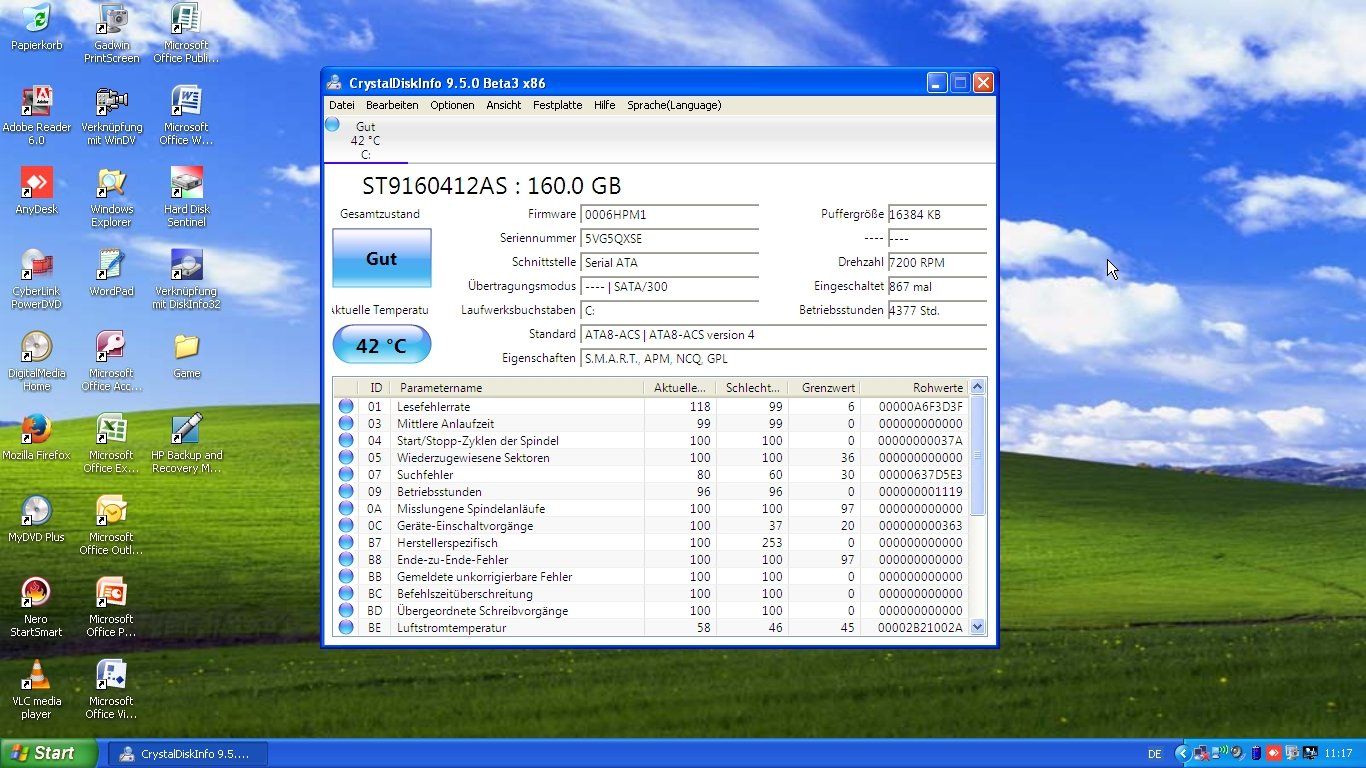
Task: Click the Grenzwert column header
Action: point(824,387)
